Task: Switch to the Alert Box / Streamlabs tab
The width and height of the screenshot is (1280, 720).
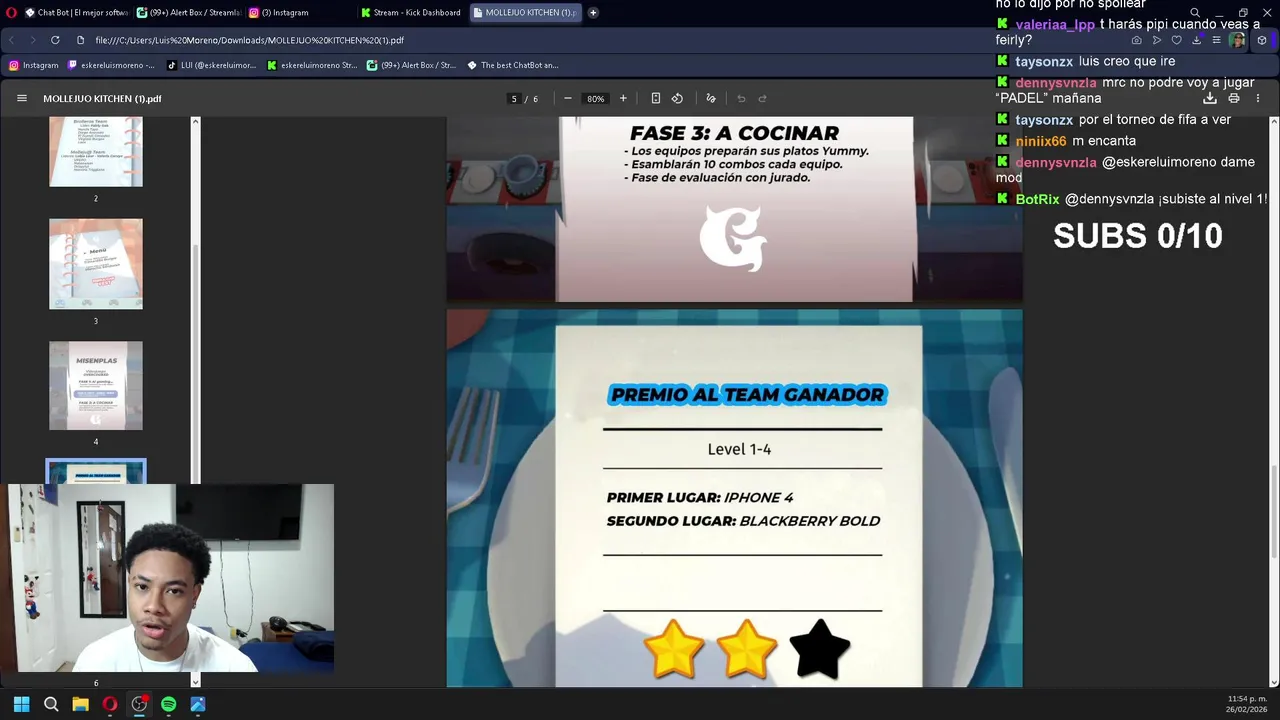Action: [188, 12]
